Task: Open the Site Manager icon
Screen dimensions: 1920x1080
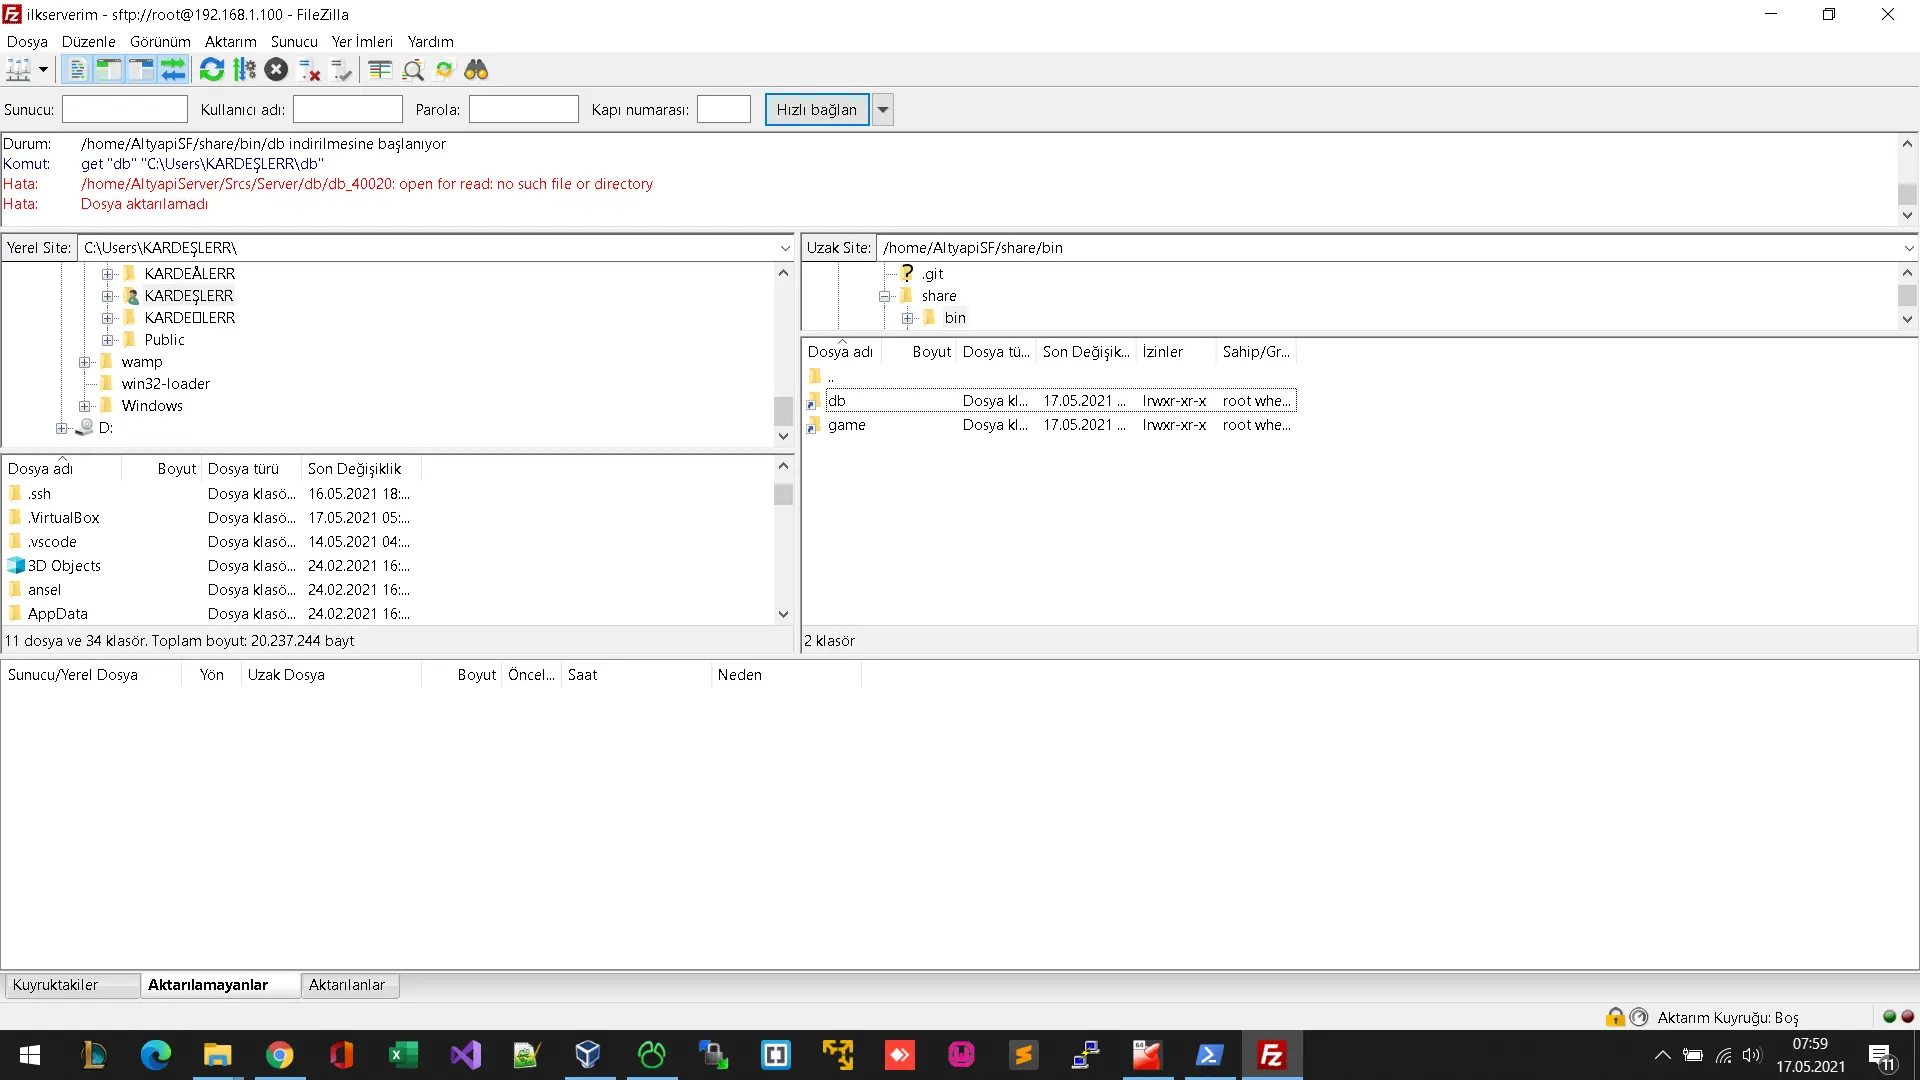Action: (18, 70)
